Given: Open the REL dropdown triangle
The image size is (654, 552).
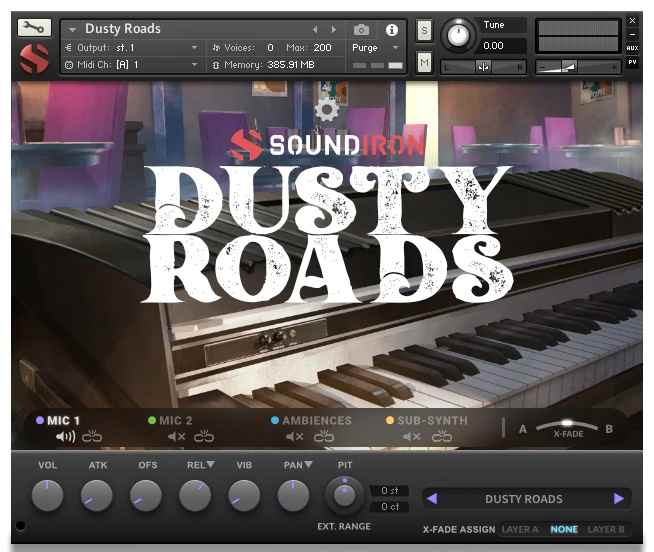Looking at the screenshot, I should pos(211,464).
